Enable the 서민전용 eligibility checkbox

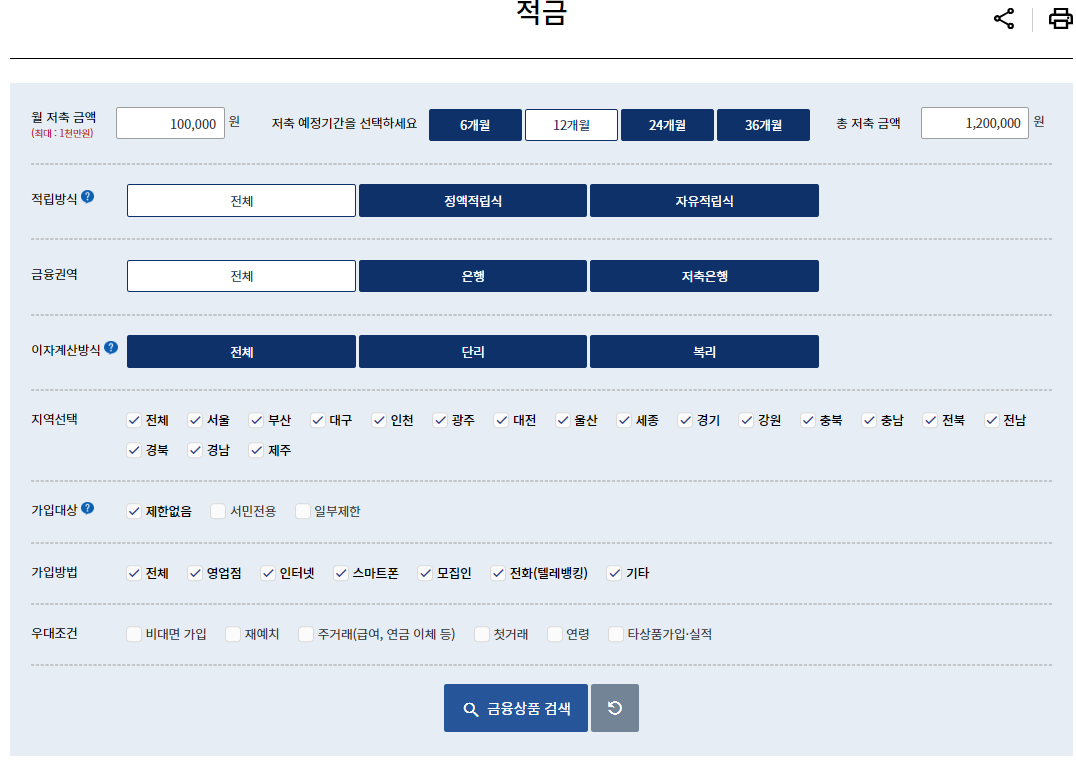216,510
